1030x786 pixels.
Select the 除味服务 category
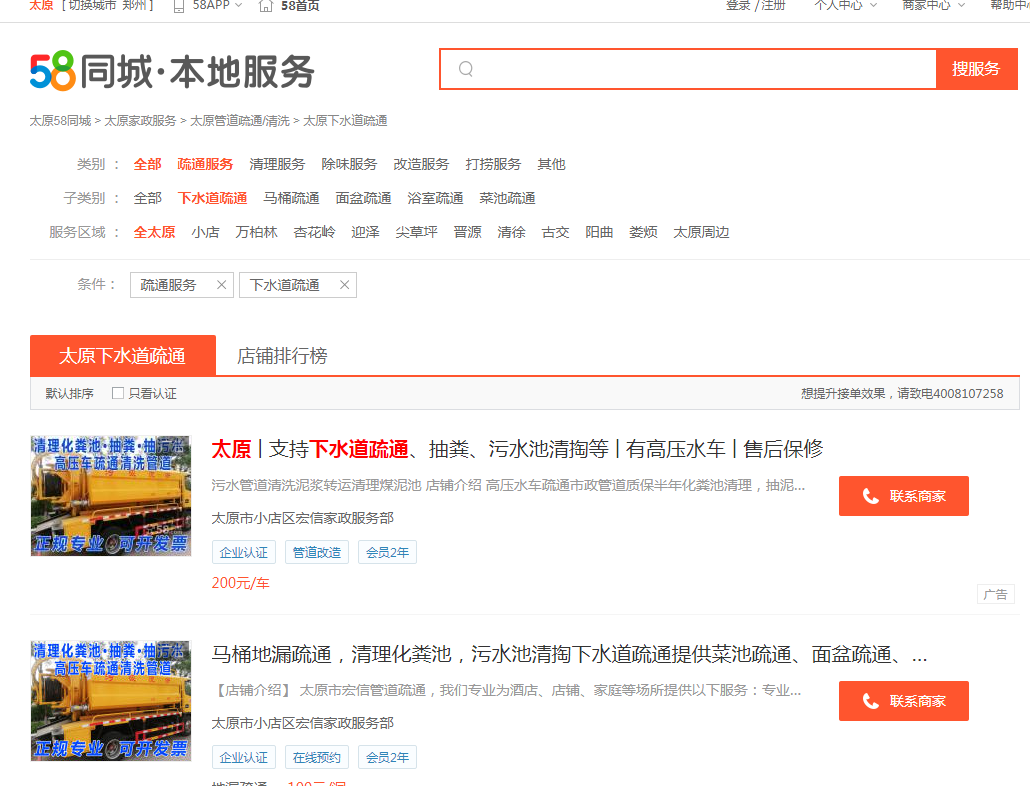point(349,164)
